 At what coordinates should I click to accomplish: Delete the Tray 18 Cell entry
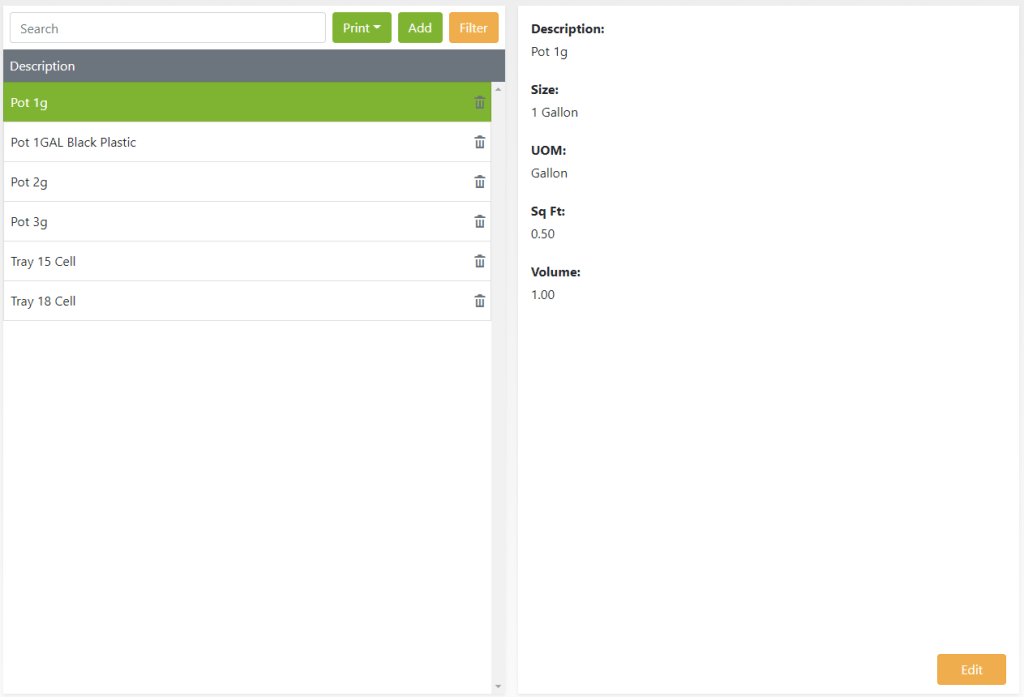(x=479, y=301)
